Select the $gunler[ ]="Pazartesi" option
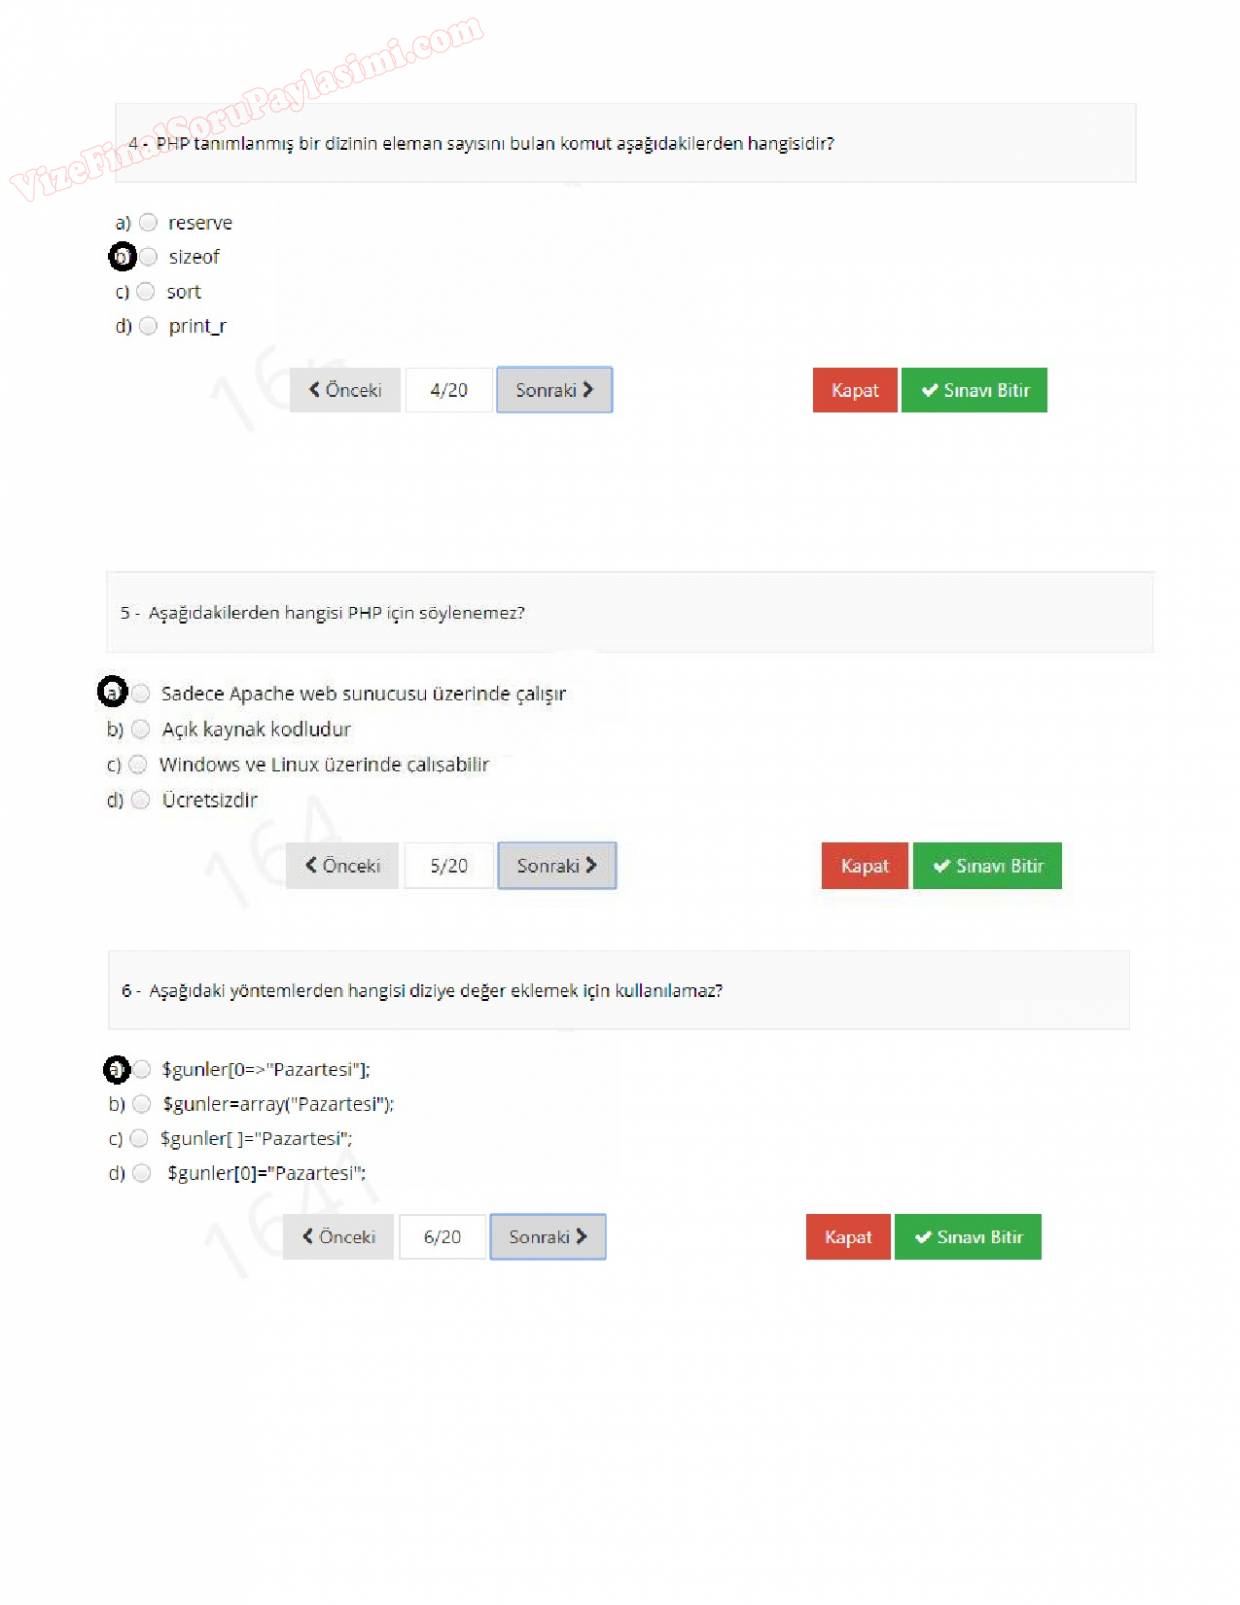 point(139,1138)
